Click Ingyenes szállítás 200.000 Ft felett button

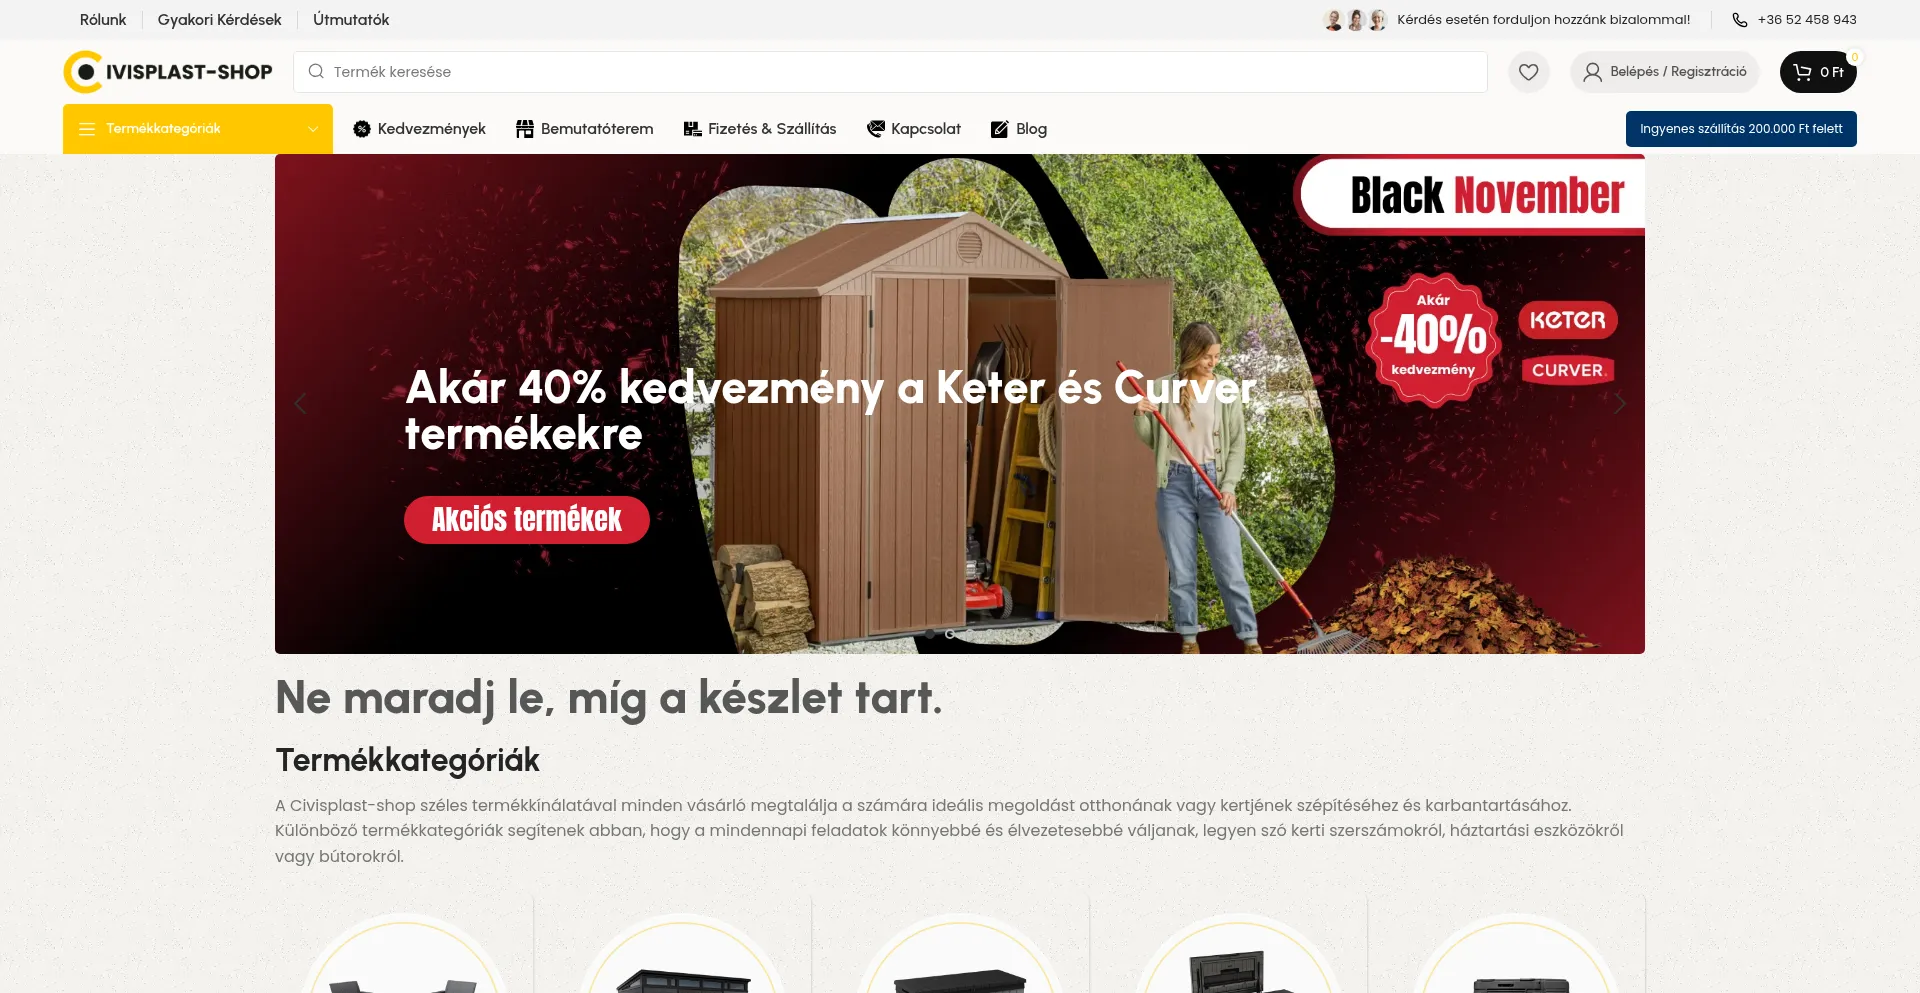click(1741, 129)
